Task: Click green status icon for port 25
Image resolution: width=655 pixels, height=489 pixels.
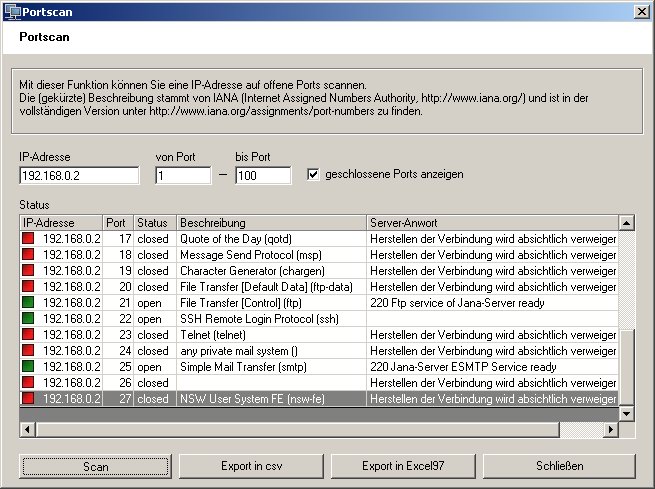Action: tap(28, 366)
